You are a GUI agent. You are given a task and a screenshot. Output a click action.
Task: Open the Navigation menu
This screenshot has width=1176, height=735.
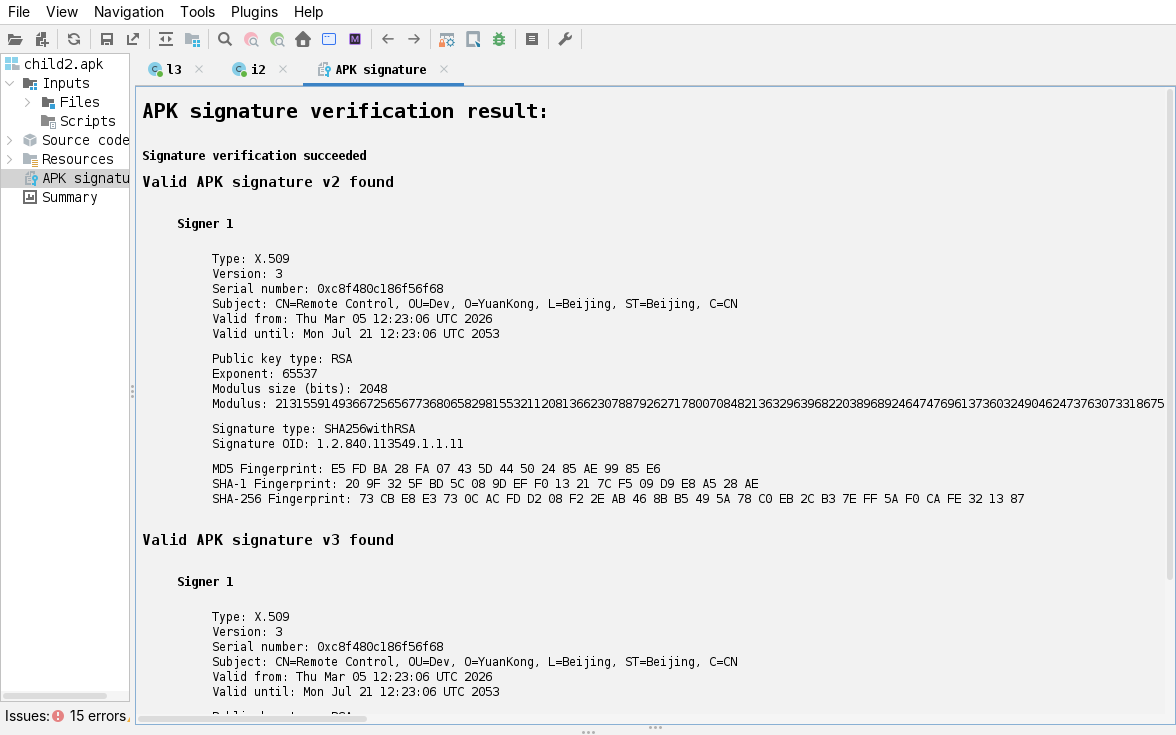[x=128, y=12]
